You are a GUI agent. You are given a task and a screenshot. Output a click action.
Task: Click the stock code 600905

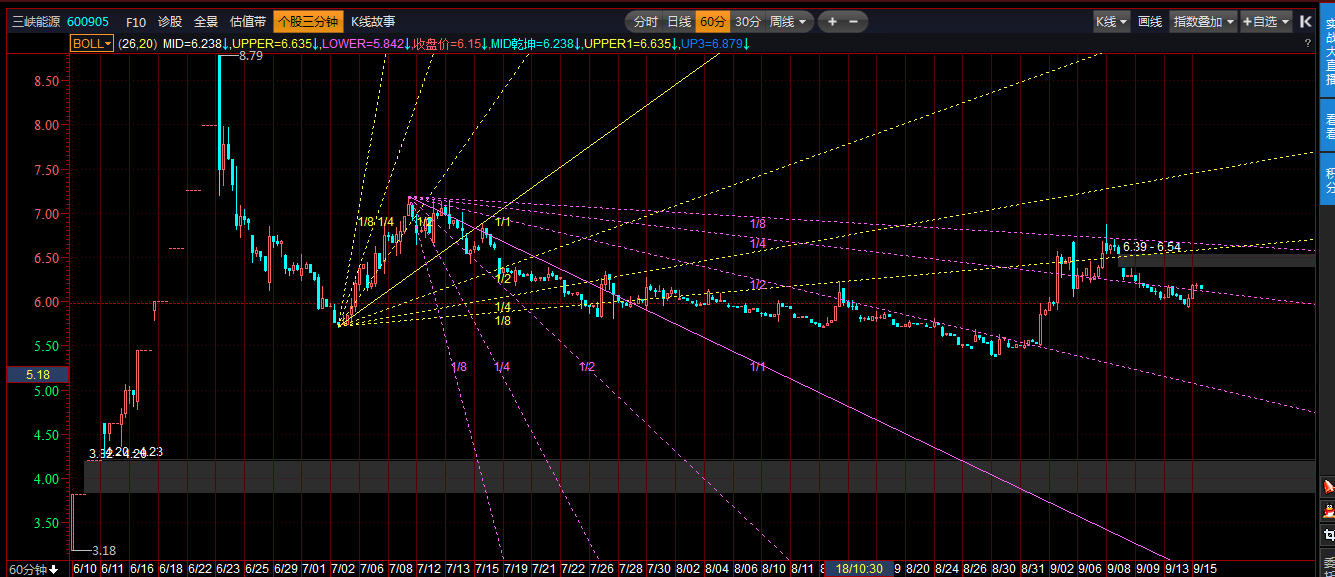(88, 22)
